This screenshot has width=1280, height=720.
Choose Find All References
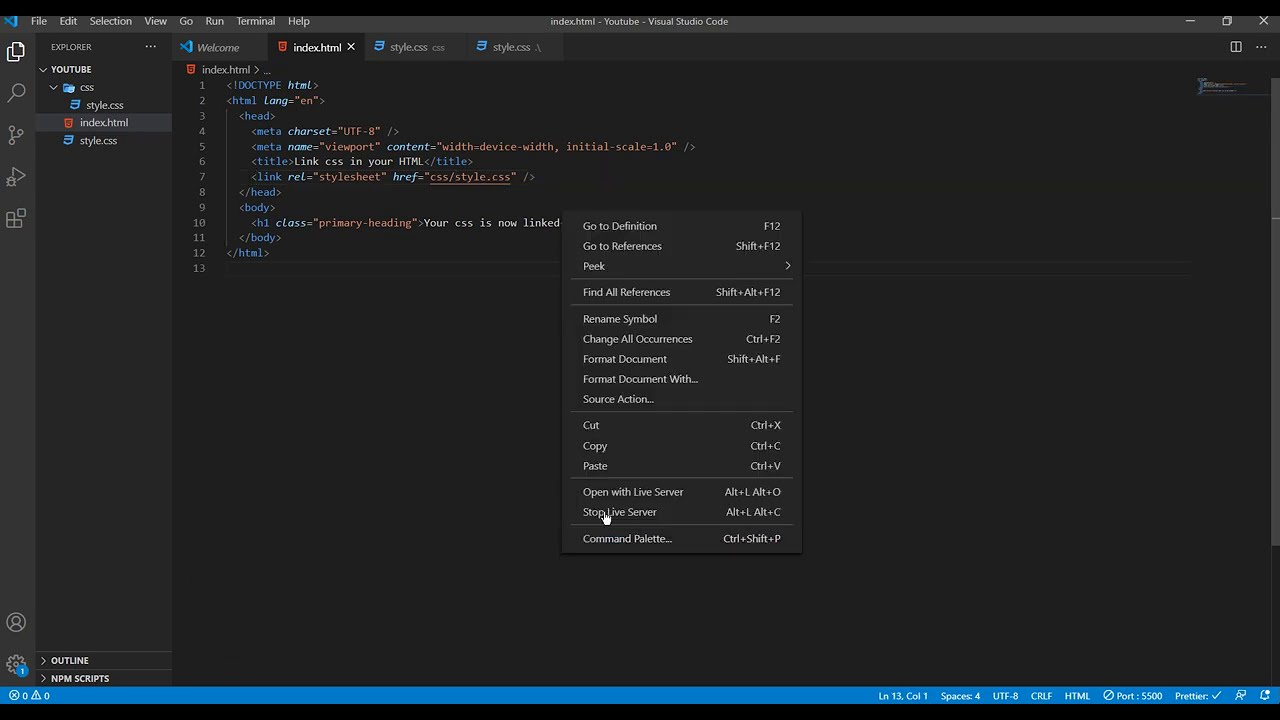click(x=681, y=292)
